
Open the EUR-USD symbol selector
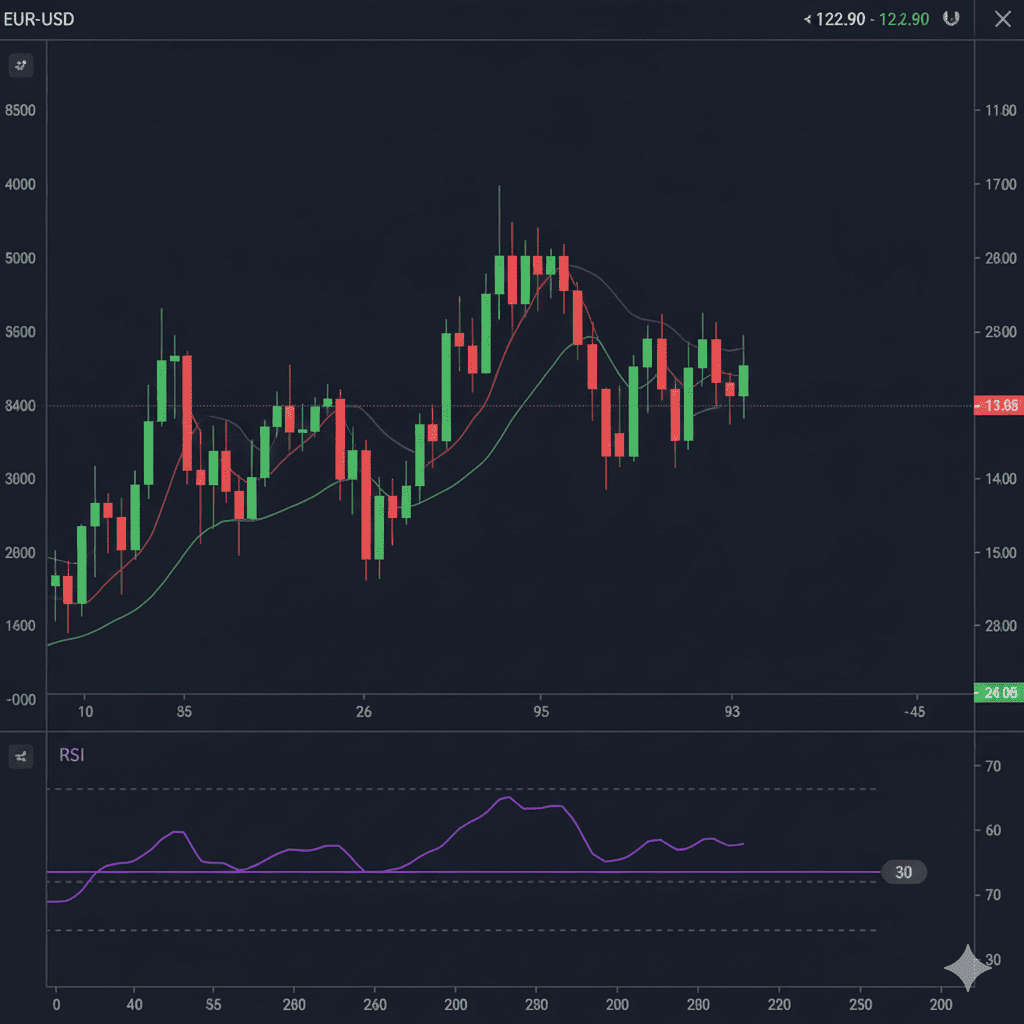tap(38, 20)
